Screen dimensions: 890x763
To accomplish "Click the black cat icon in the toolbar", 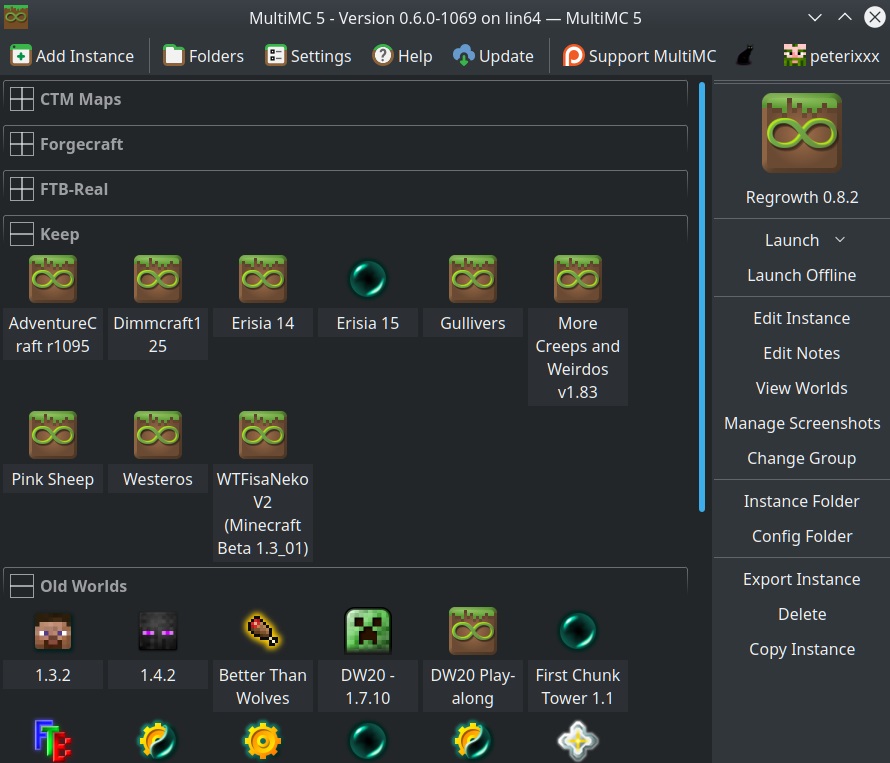I will pos(744,56).
